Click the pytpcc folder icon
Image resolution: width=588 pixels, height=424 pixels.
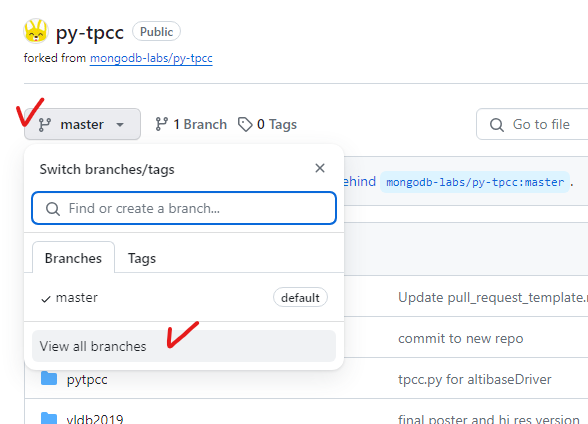coord(49,379)
